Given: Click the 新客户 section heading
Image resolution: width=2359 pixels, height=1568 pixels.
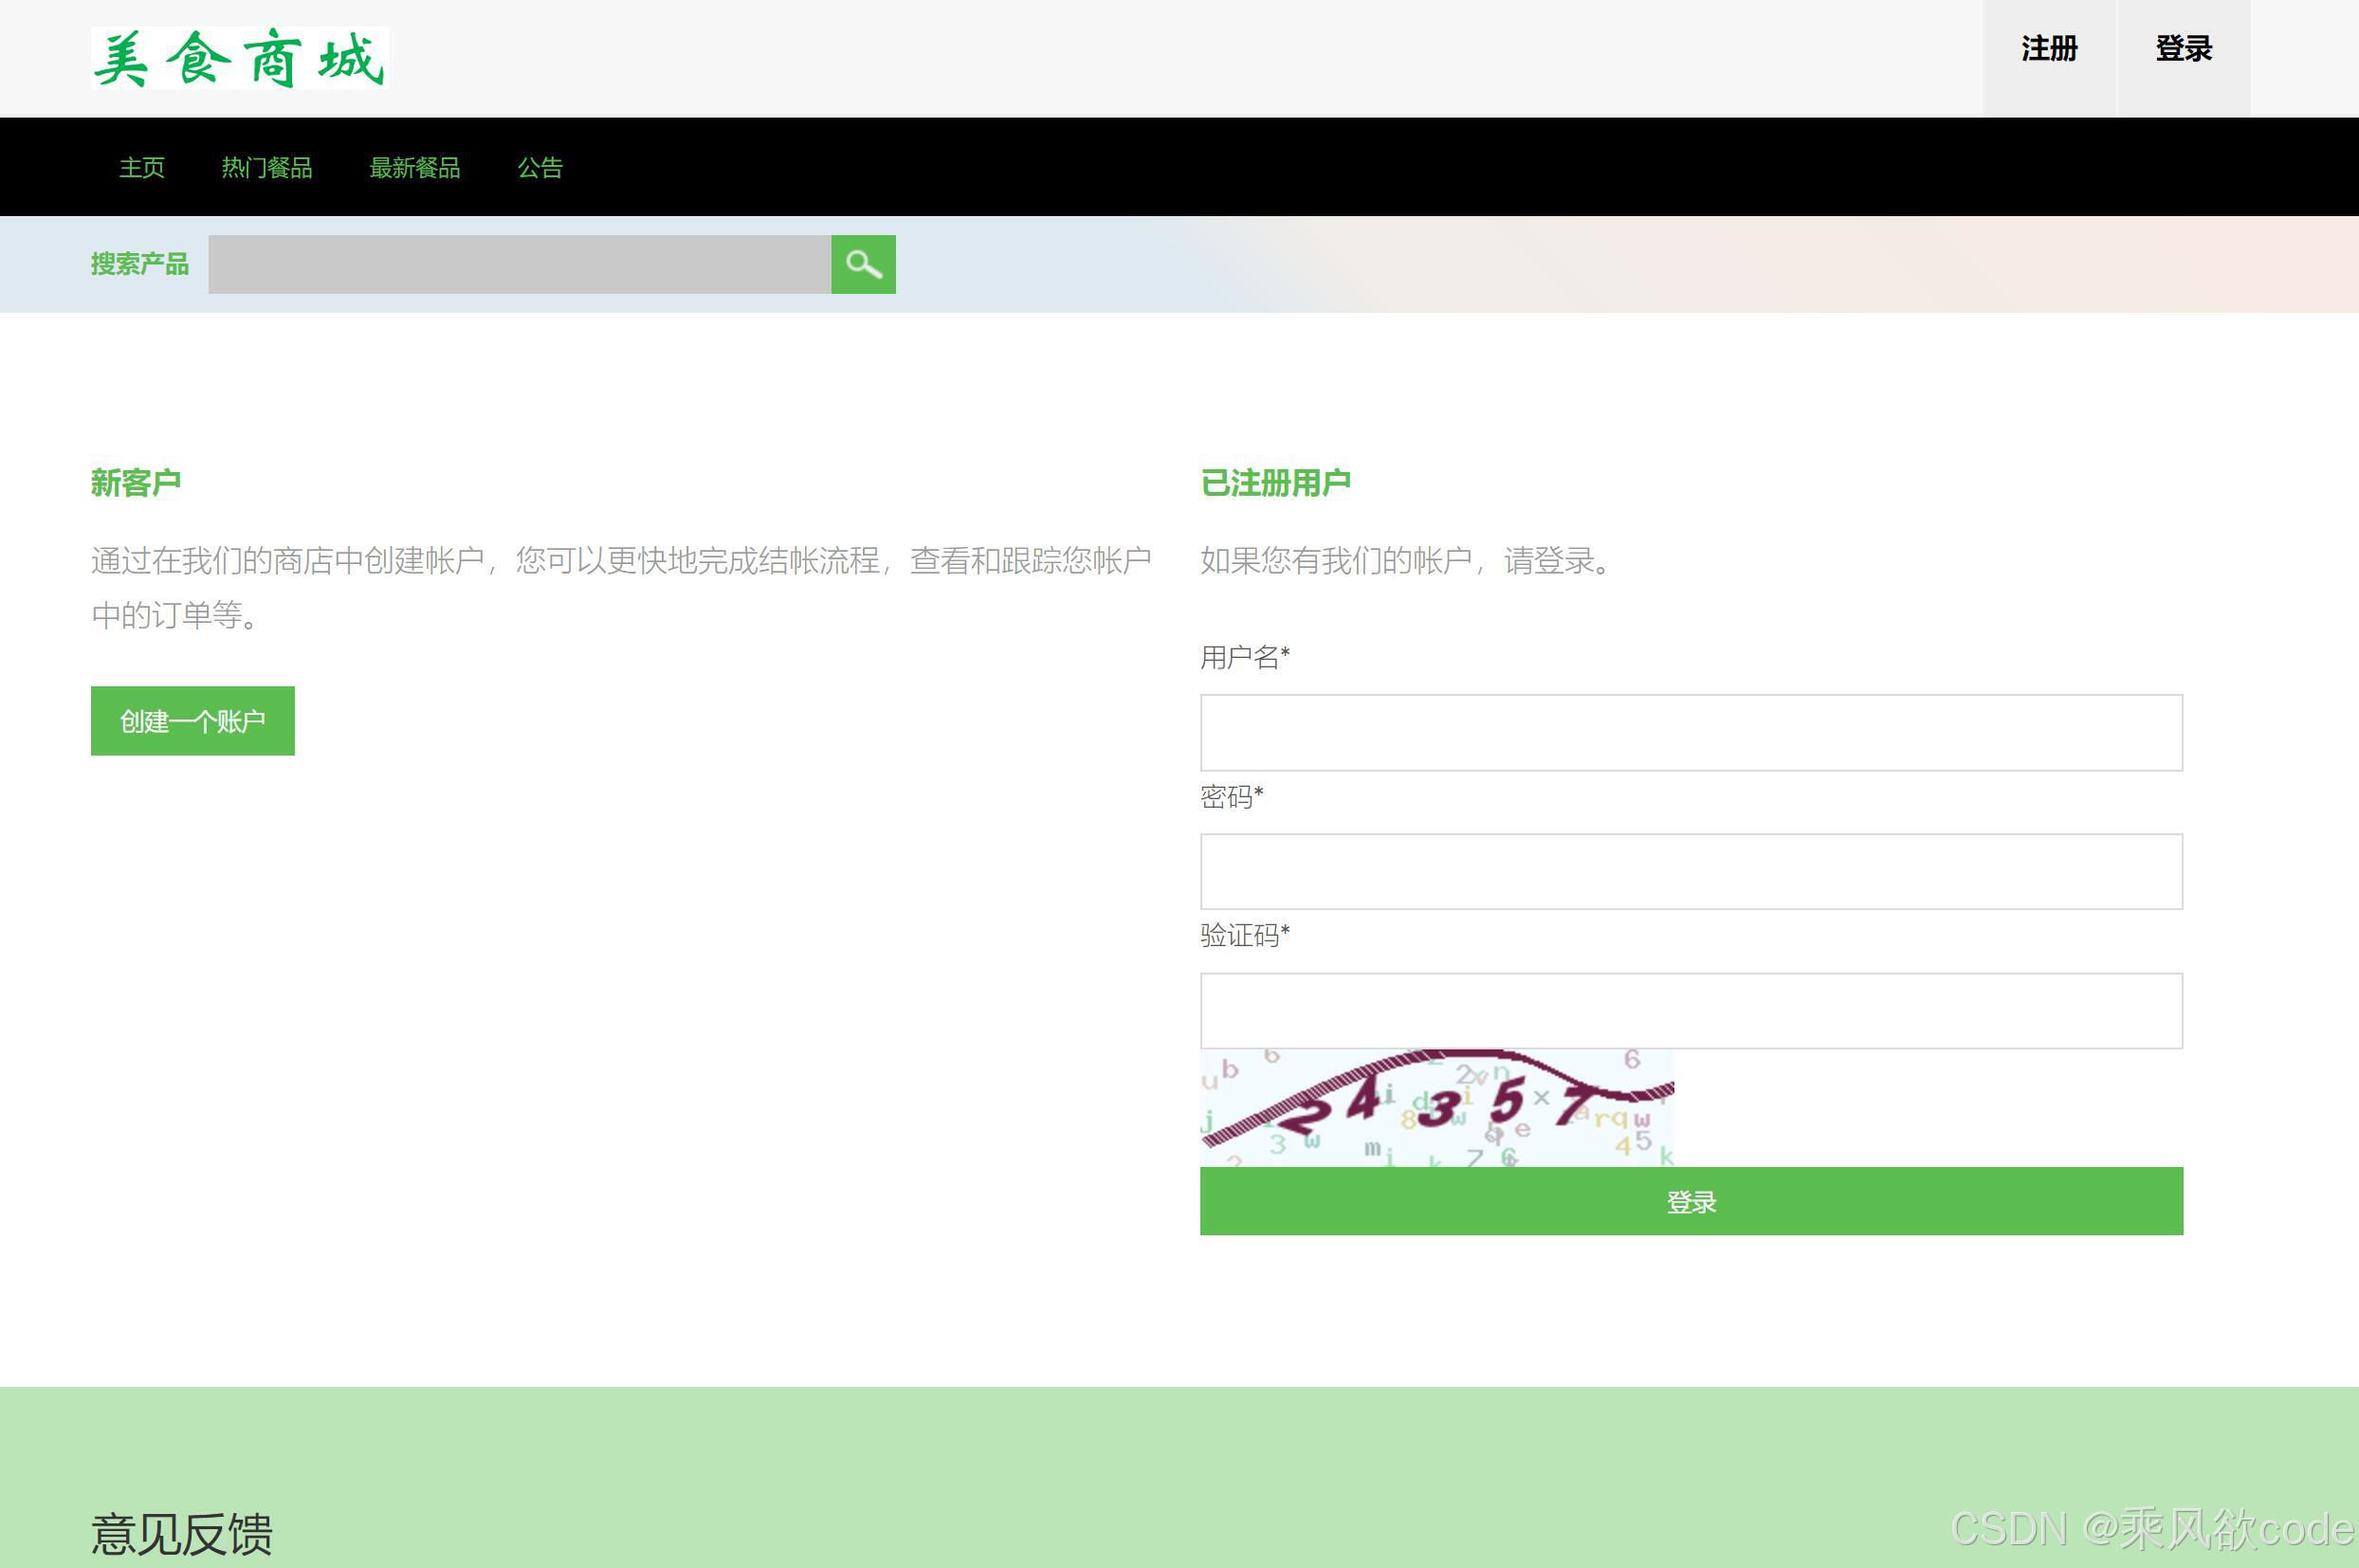Looking at the screenshot, I should click(x=136, y=483).
